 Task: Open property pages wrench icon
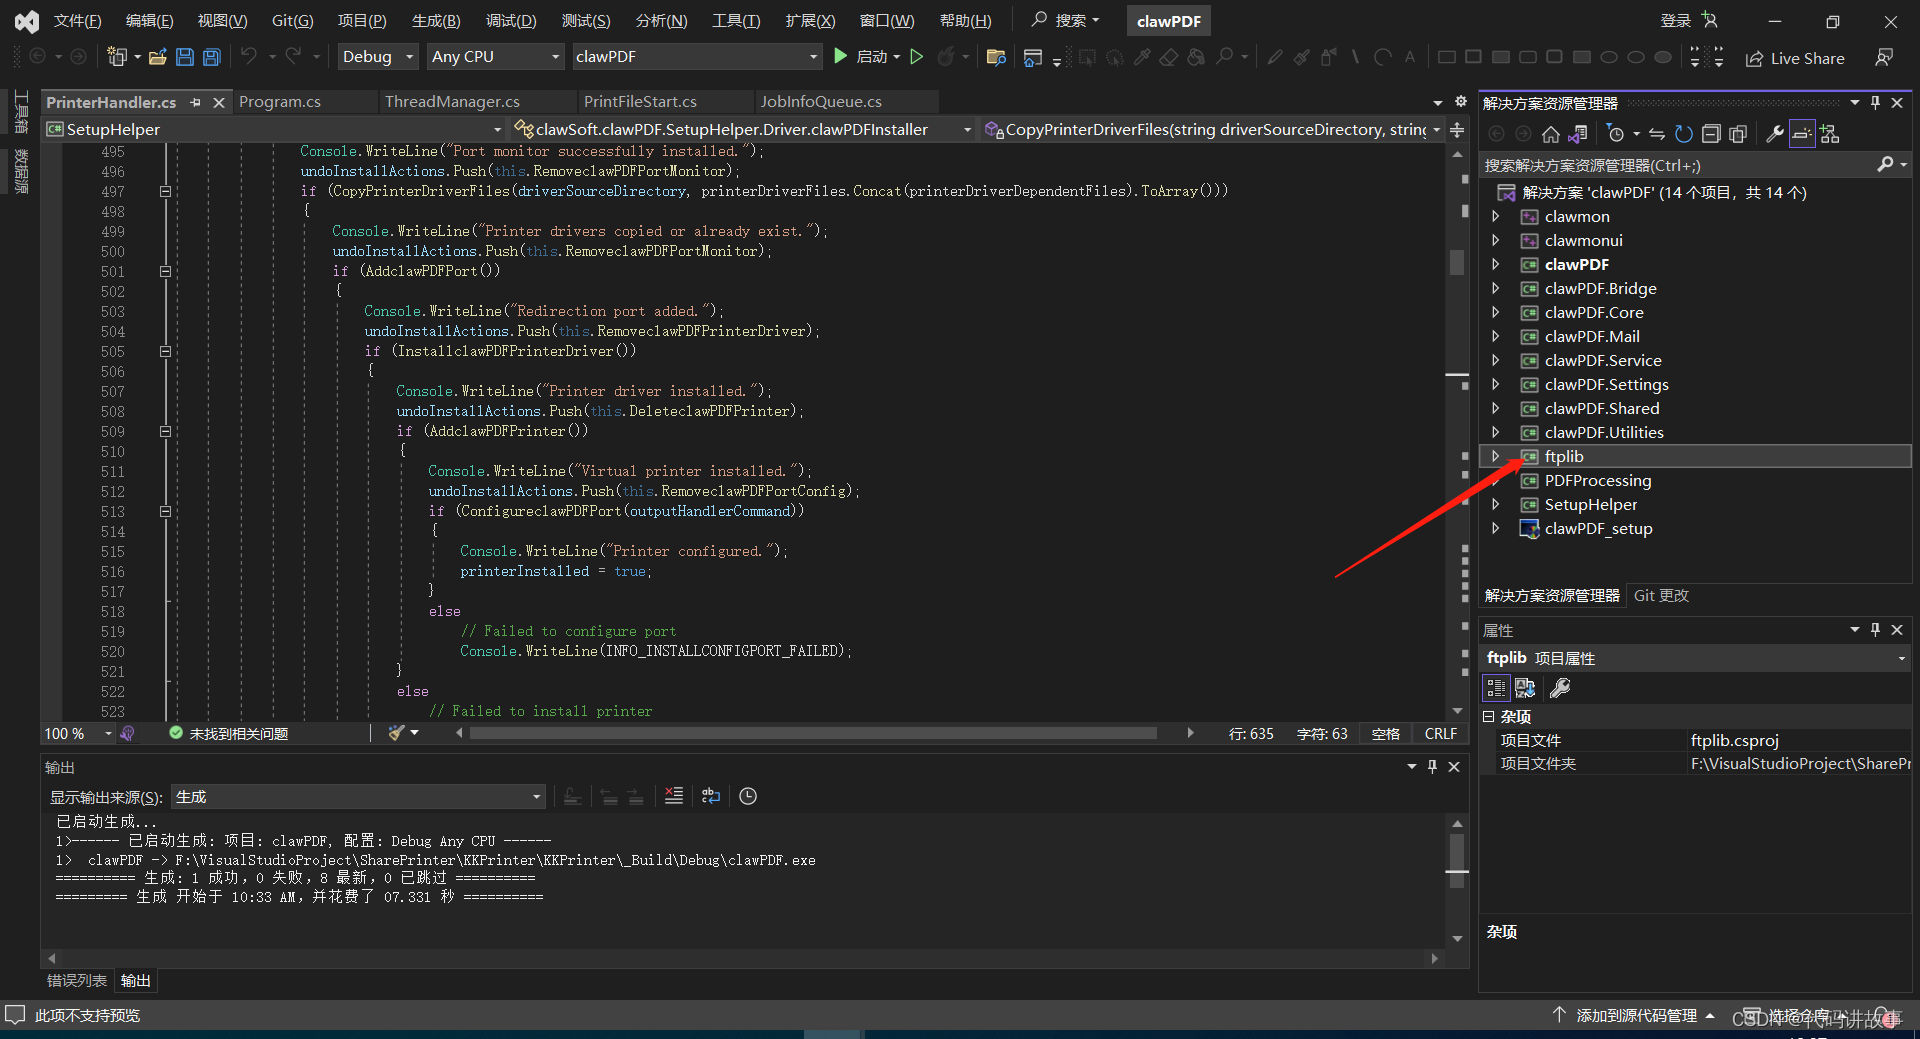tap(1560, 688)
